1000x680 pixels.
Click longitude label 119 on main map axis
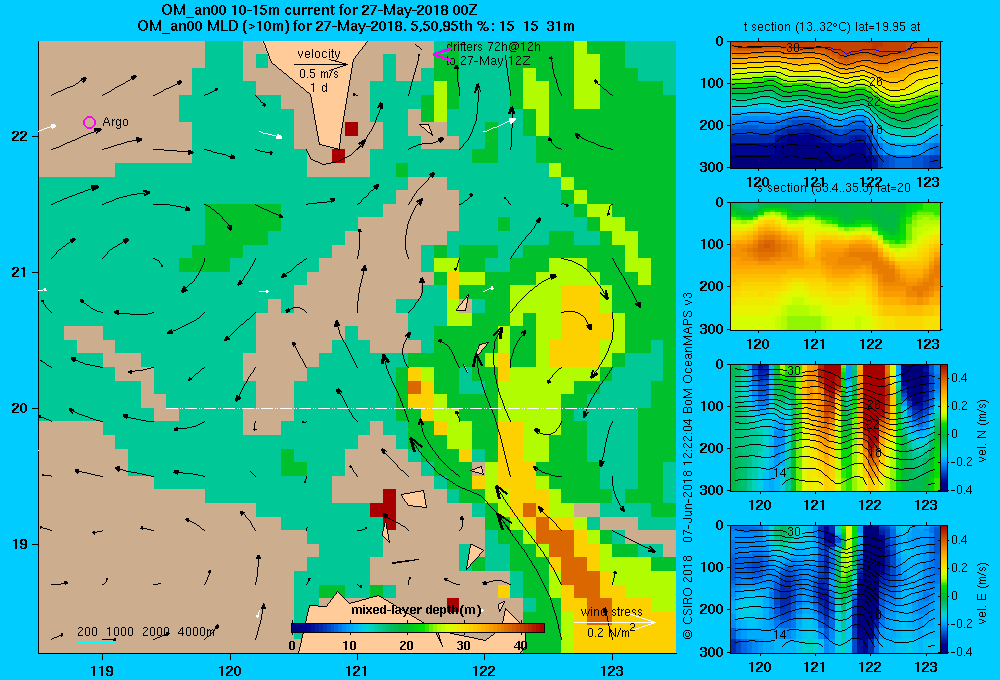point(103,670)
